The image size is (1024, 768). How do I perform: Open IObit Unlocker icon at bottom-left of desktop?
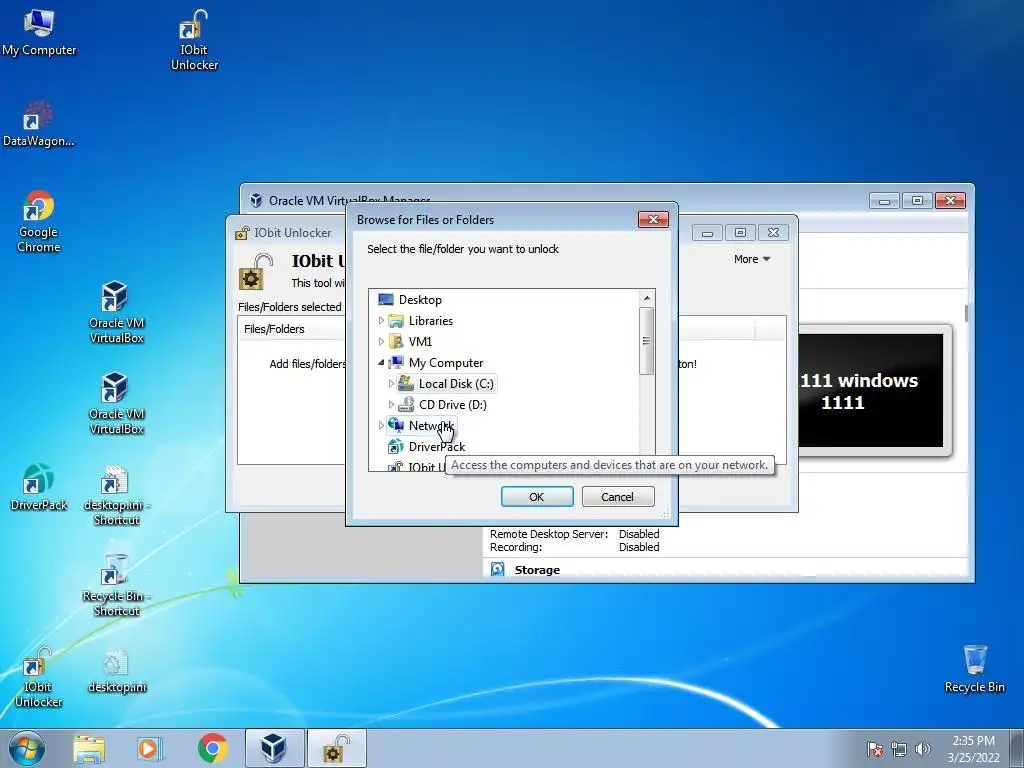tap(39, 677)
